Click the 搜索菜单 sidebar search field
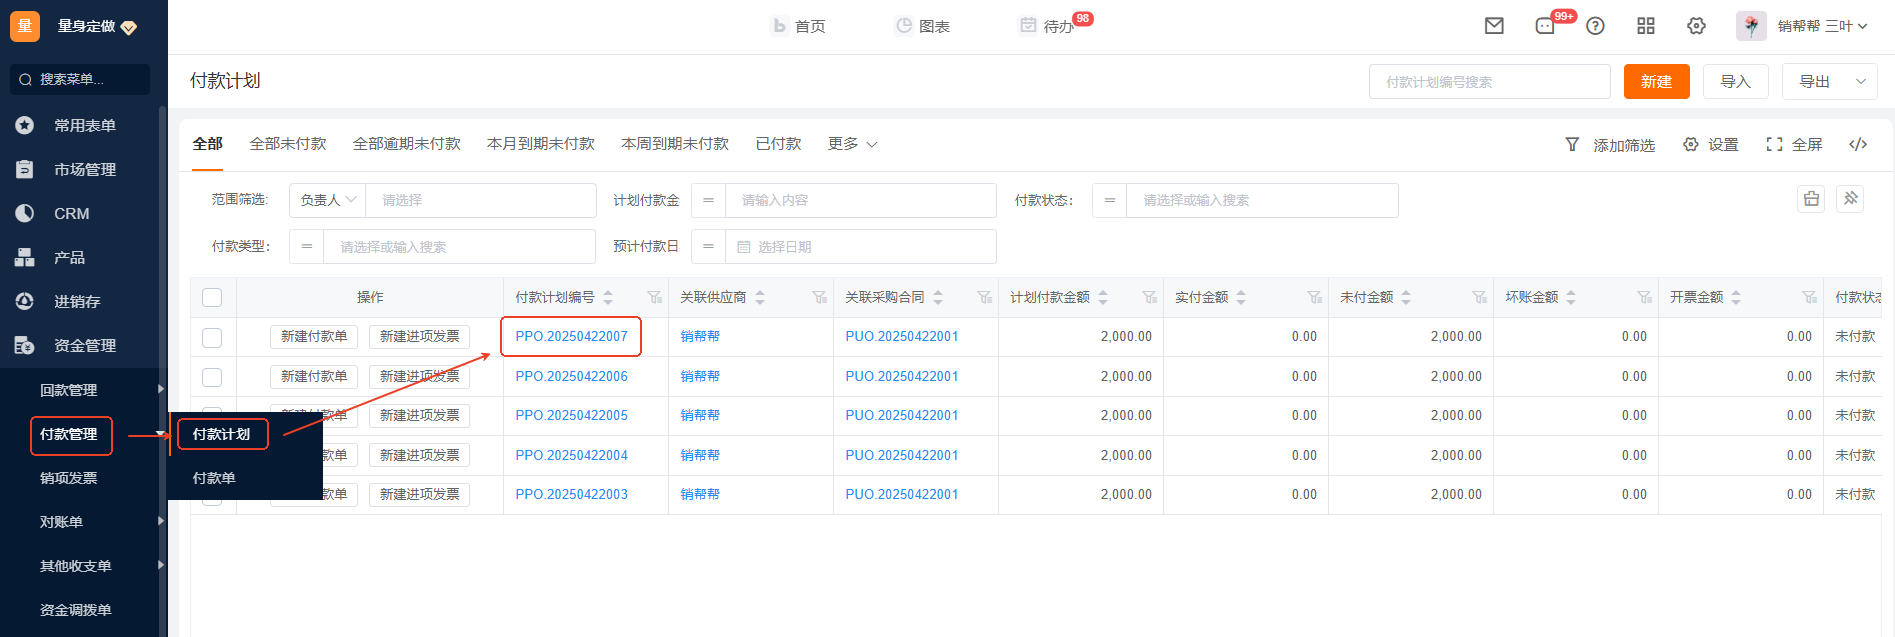 80,79
